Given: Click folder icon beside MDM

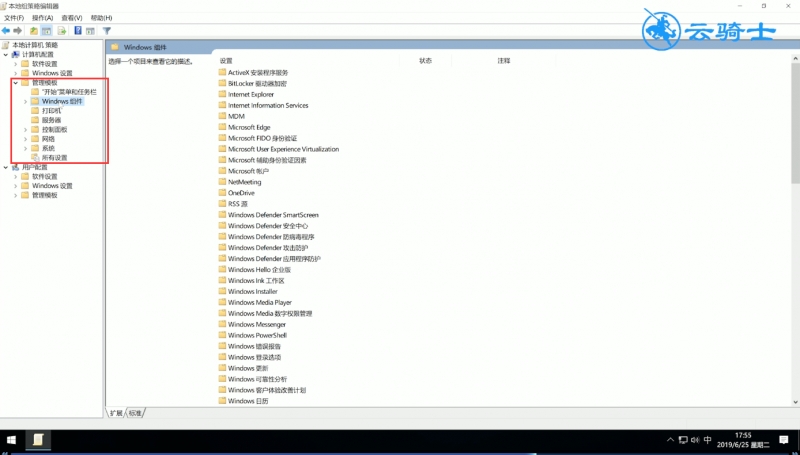Looking at the screenshot, I should coord(222,116).
